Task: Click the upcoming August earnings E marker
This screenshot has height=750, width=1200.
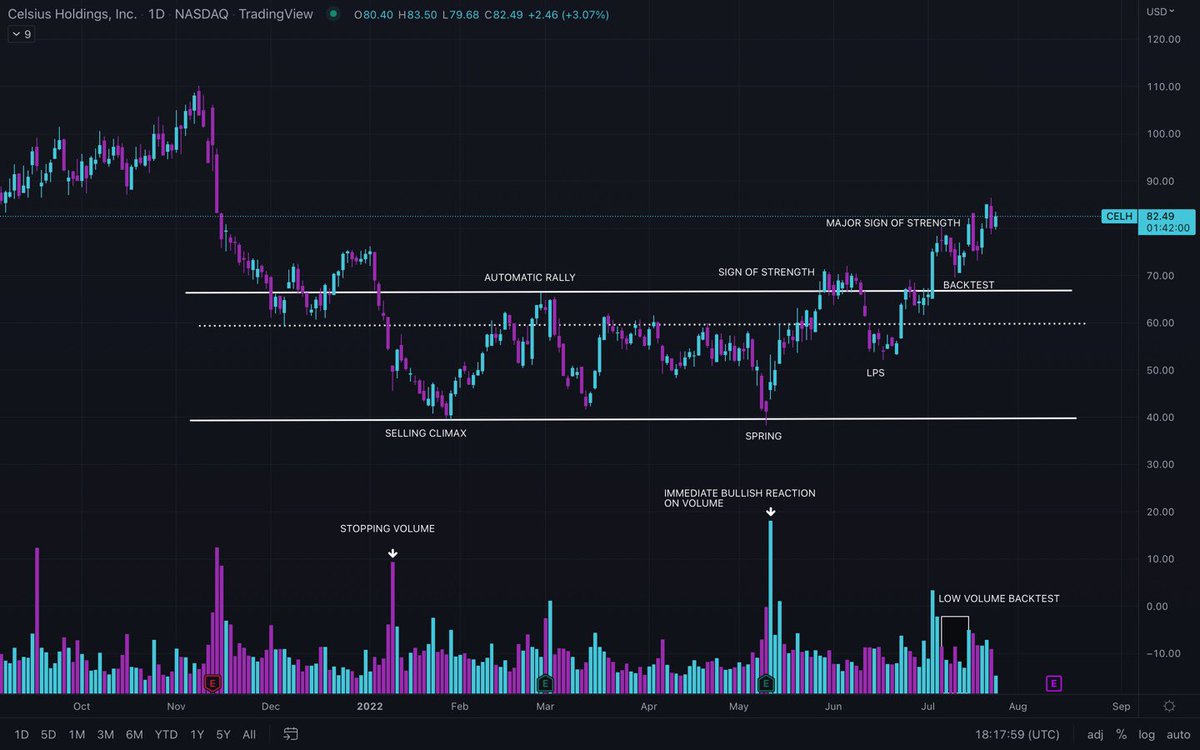Action: [1053, 683]
